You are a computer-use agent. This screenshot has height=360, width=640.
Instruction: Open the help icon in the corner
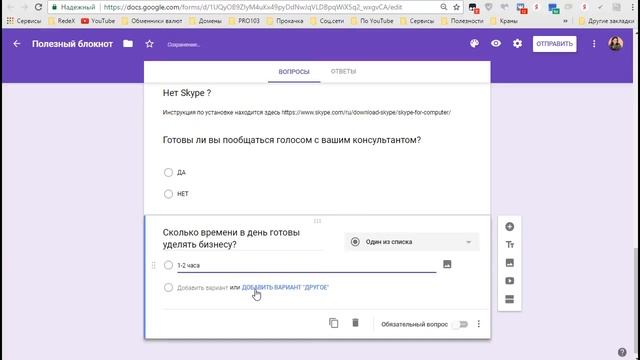click(x=622, y=352)
